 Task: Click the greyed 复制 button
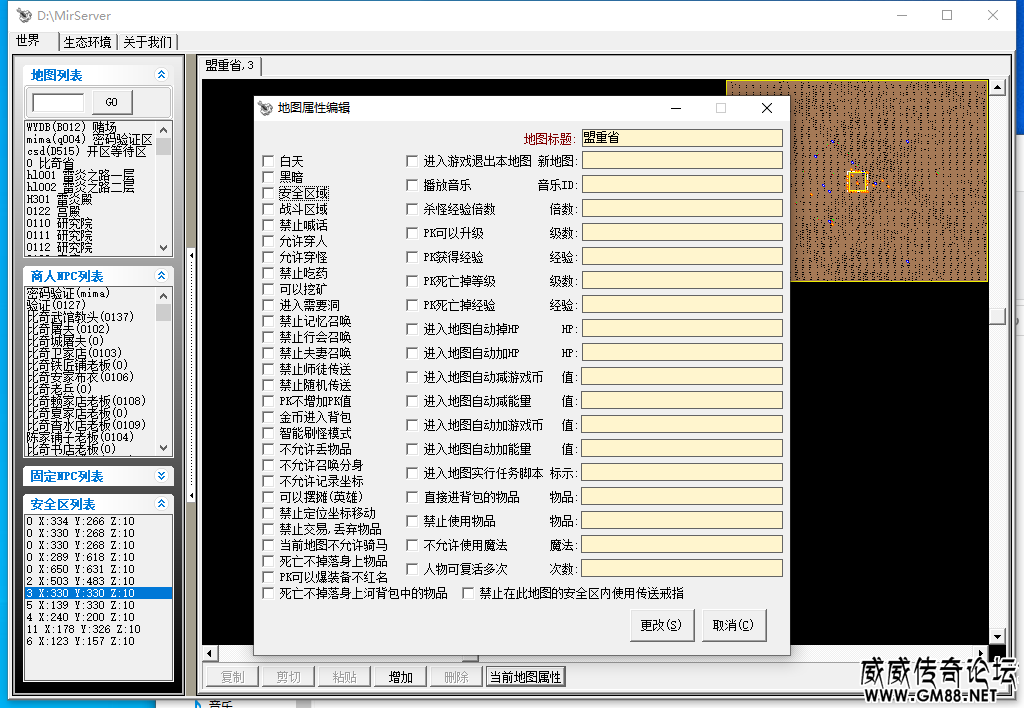tap(232, 677)
